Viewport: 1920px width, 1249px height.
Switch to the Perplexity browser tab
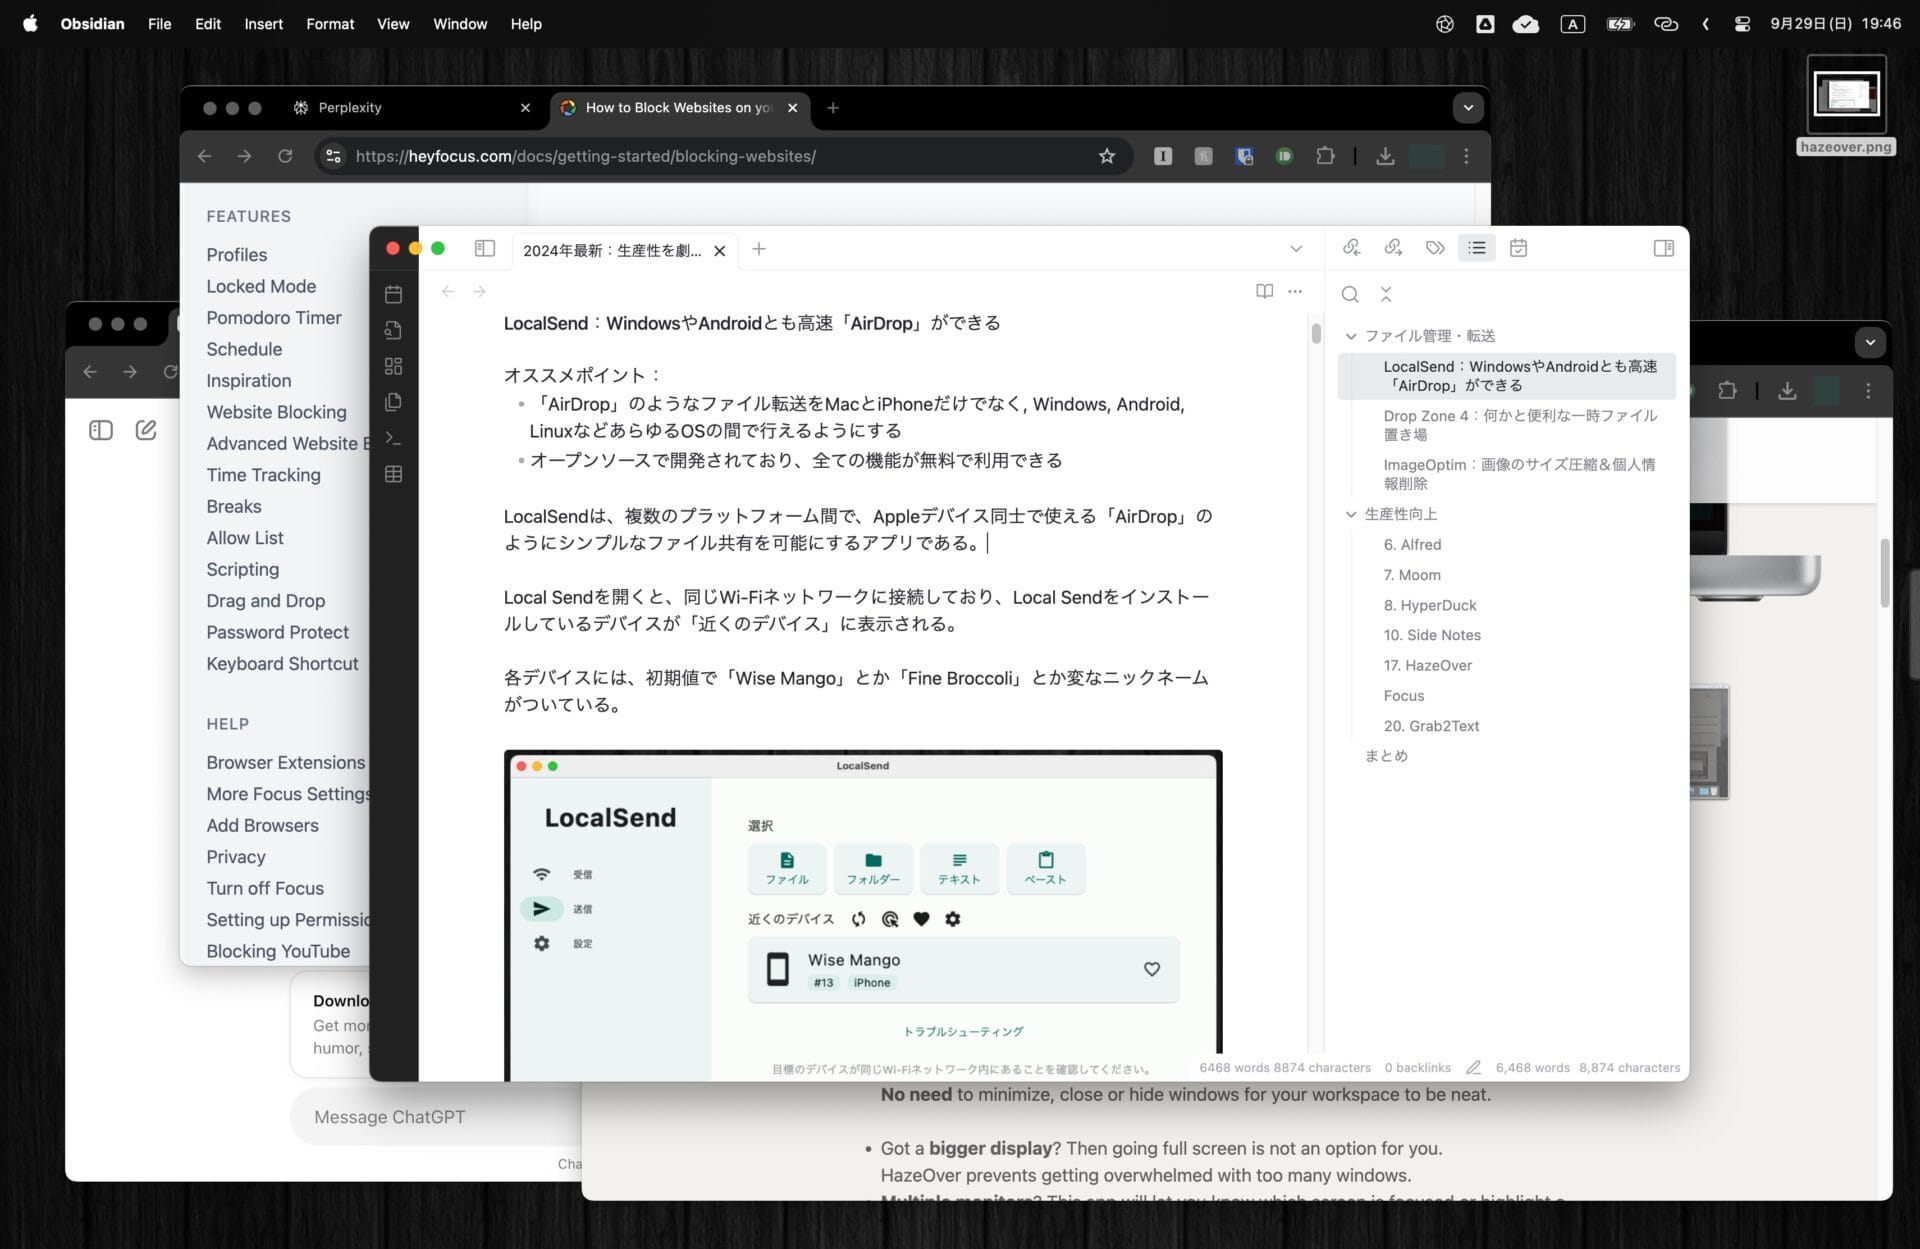(x=349, y=108)
